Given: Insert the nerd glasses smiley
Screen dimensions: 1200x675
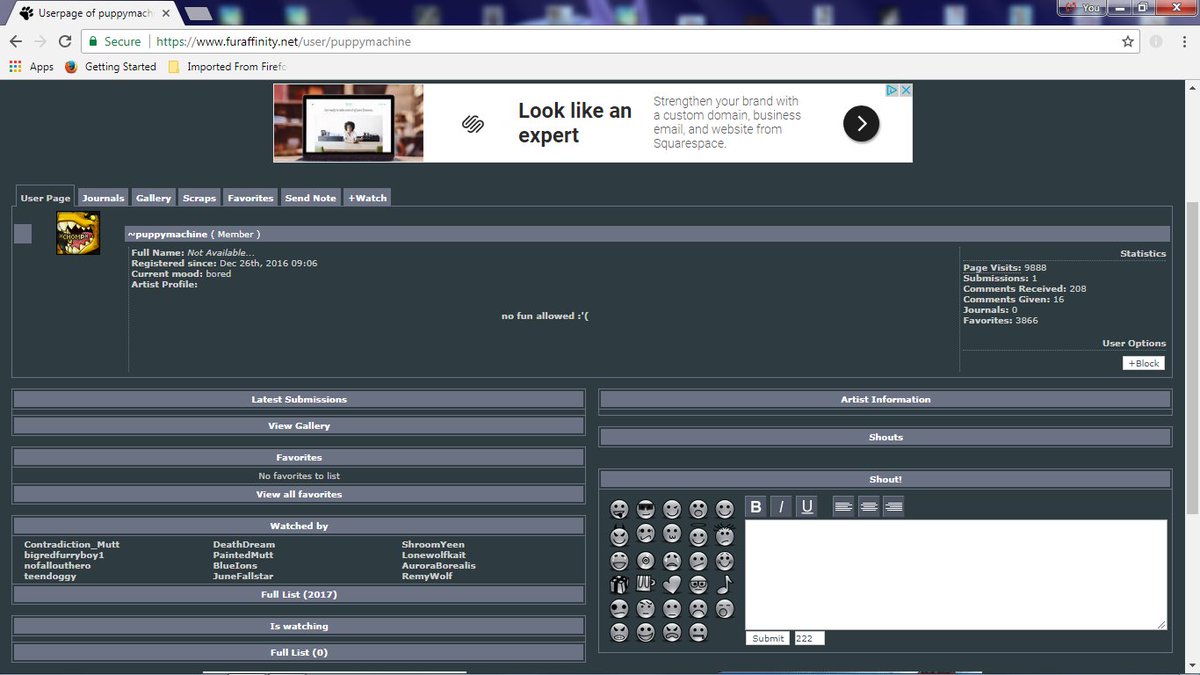Looking at the screenshot, I should pos(698,583).
